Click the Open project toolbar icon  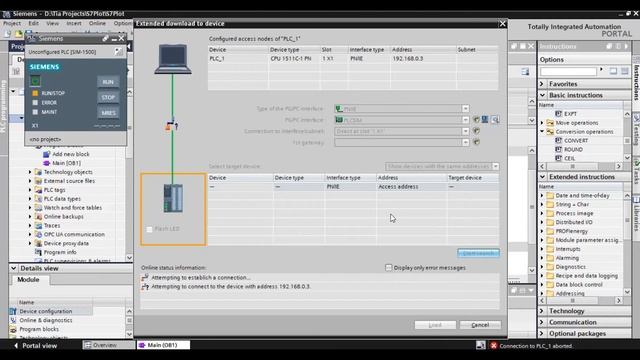(x=18, y=33)
